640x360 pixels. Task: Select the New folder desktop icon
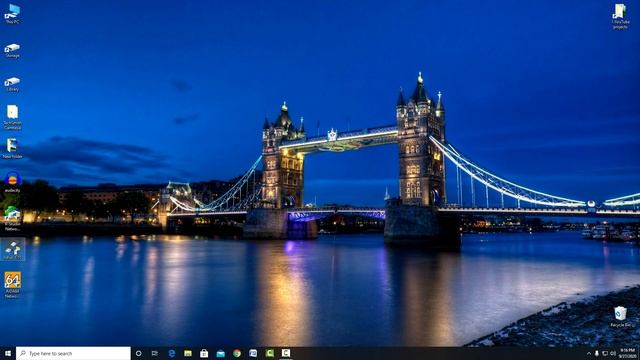[12, 148]
